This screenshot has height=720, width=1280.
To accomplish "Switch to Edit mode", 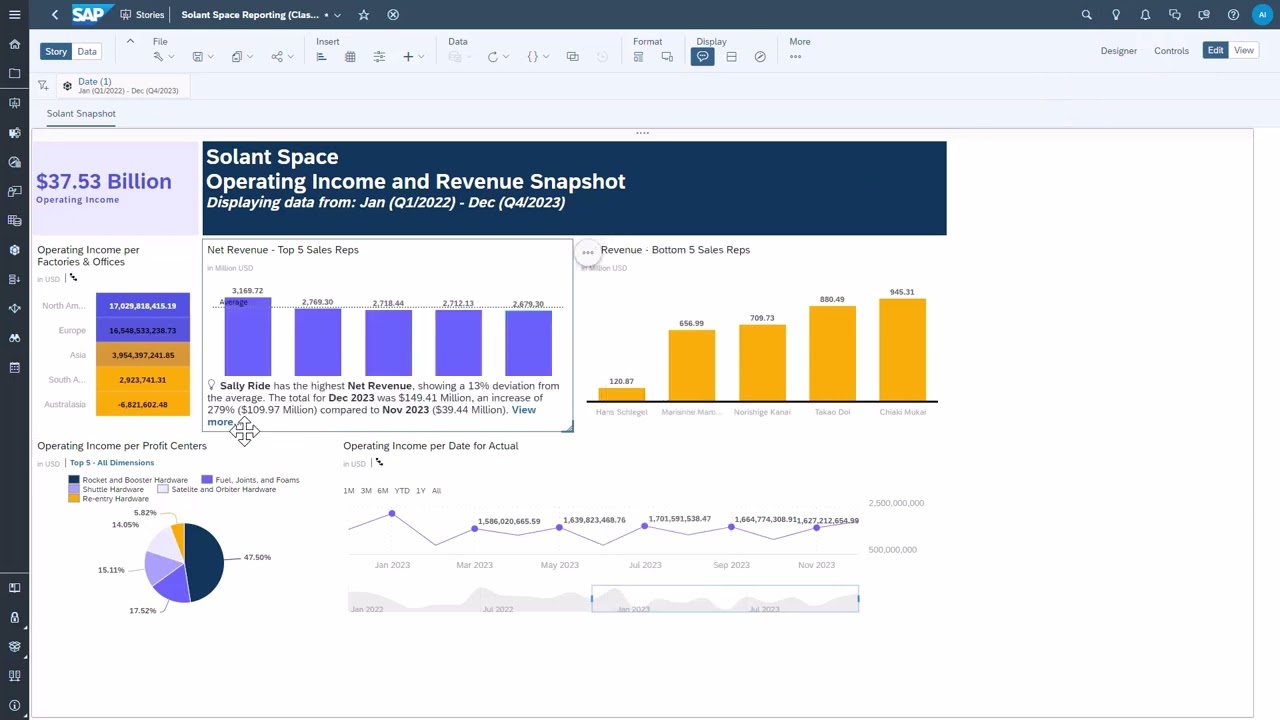I will click(x=1215, y=50).
